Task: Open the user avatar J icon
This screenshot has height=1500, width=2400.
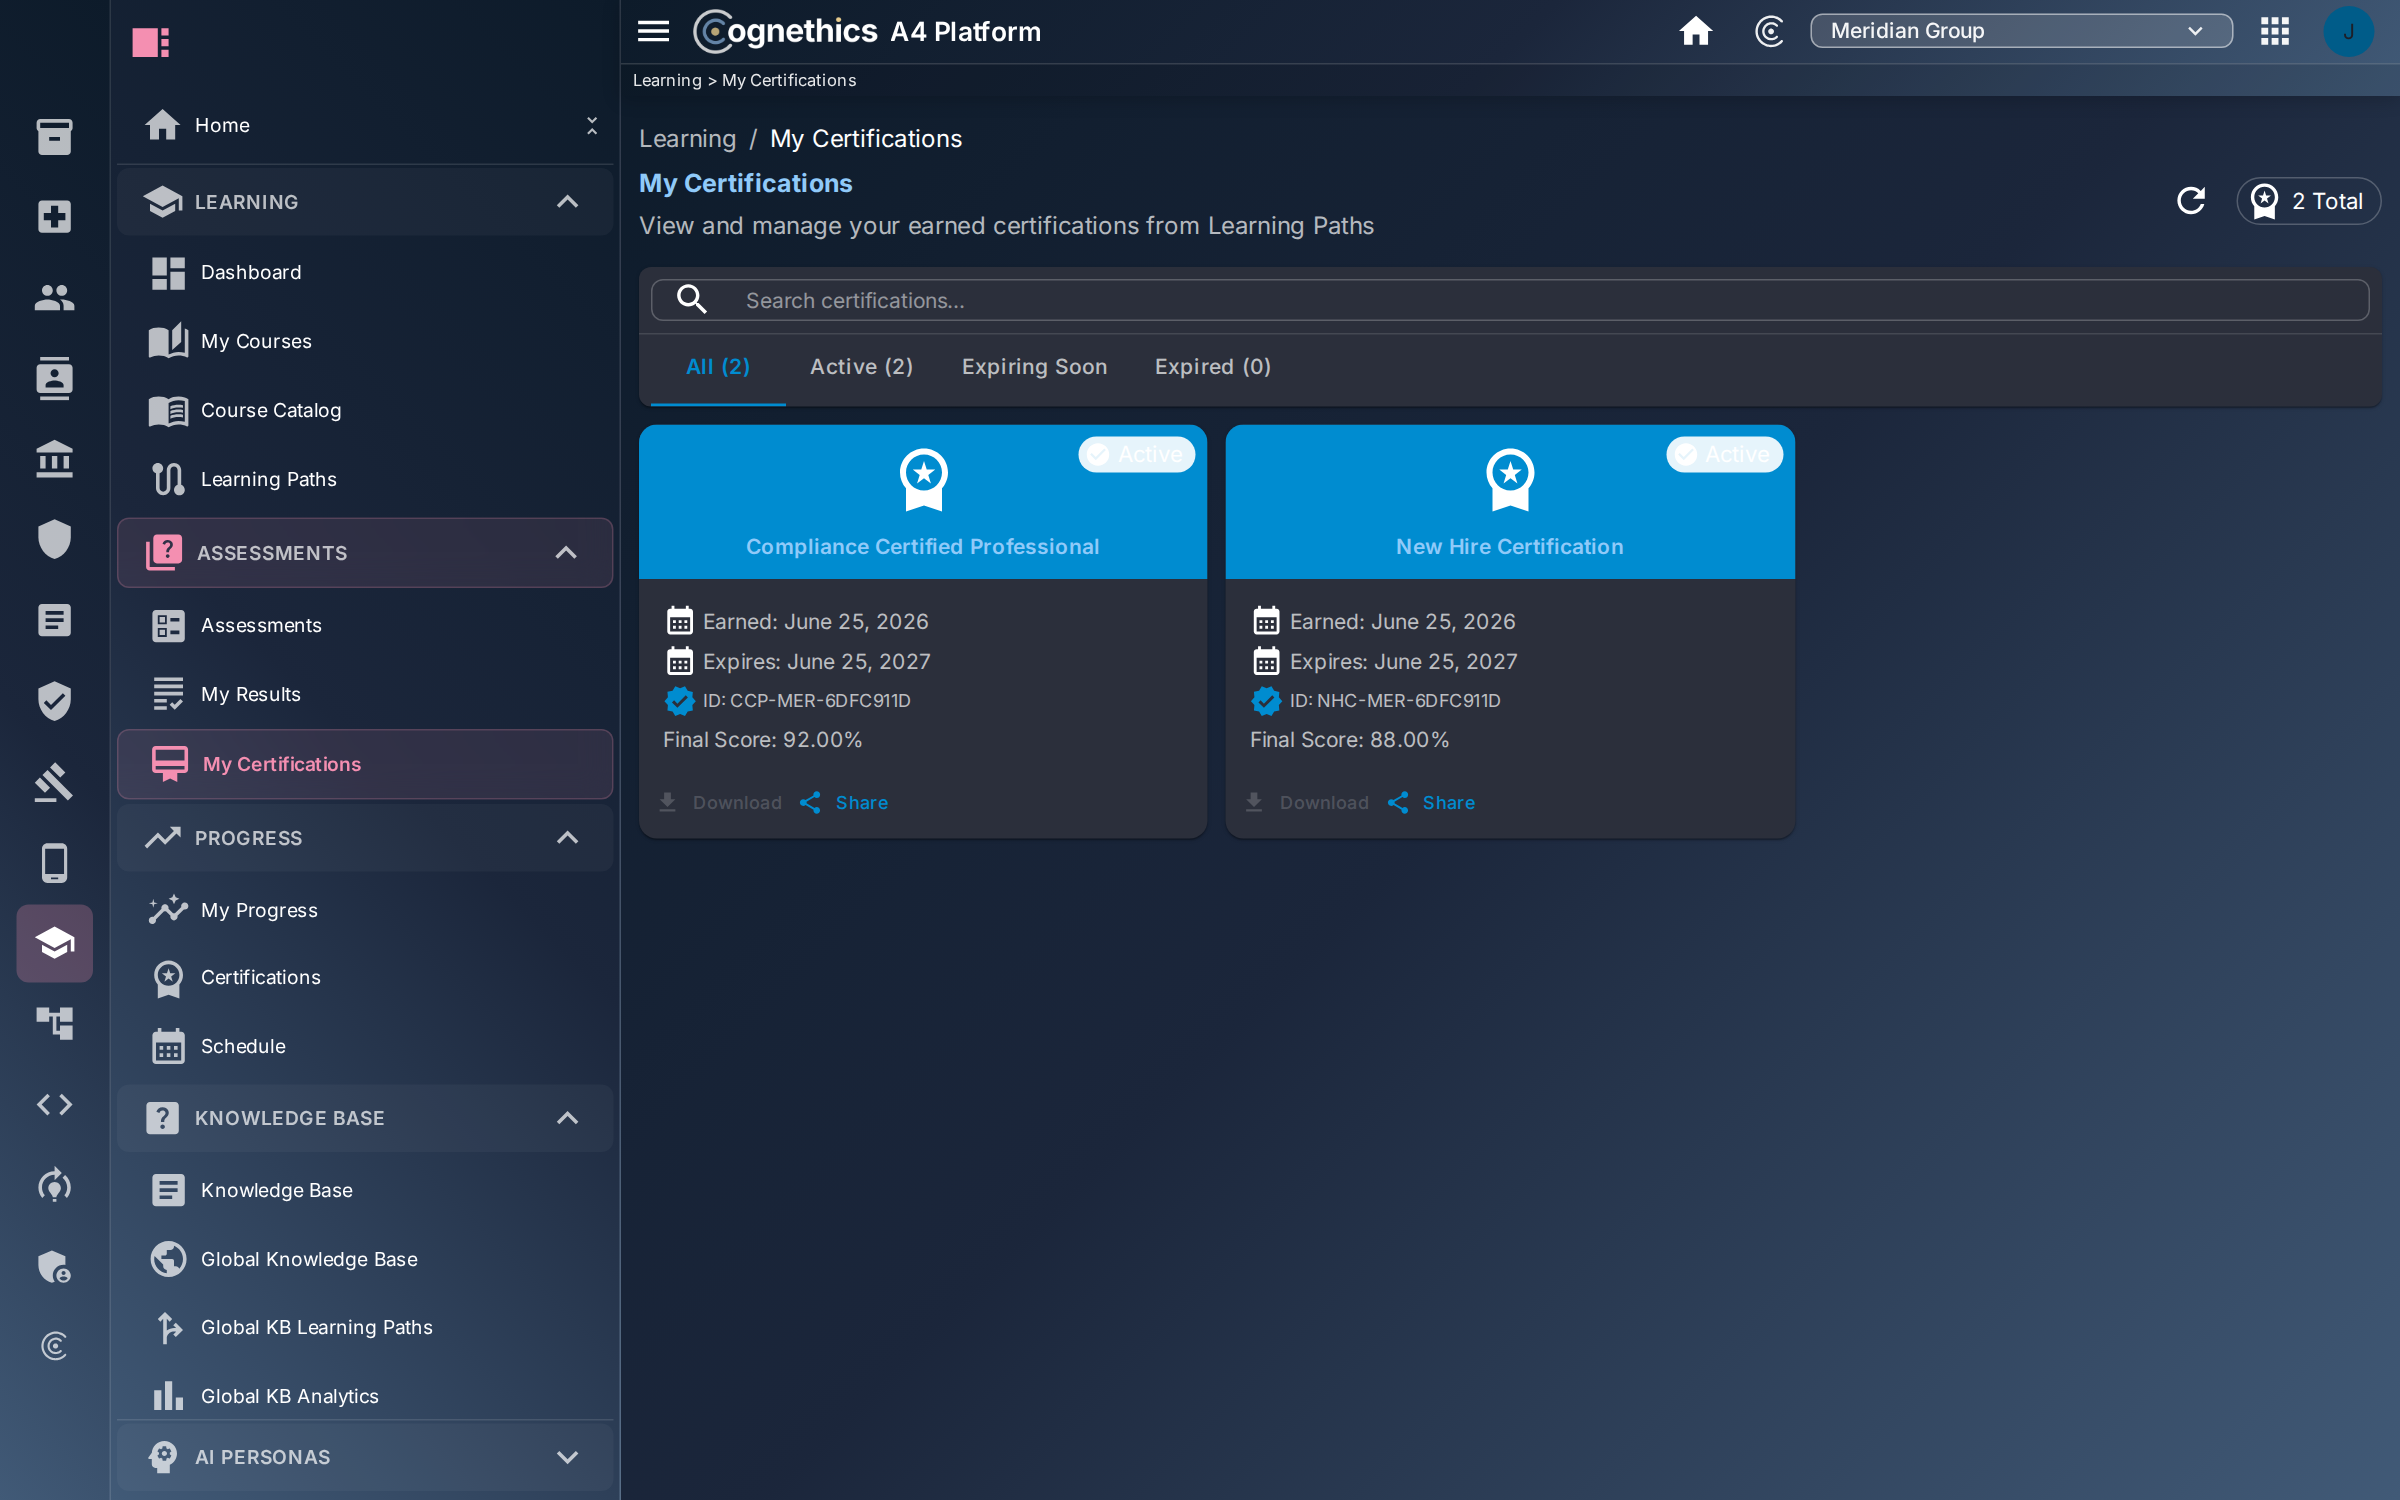Action: (2349, 31)
